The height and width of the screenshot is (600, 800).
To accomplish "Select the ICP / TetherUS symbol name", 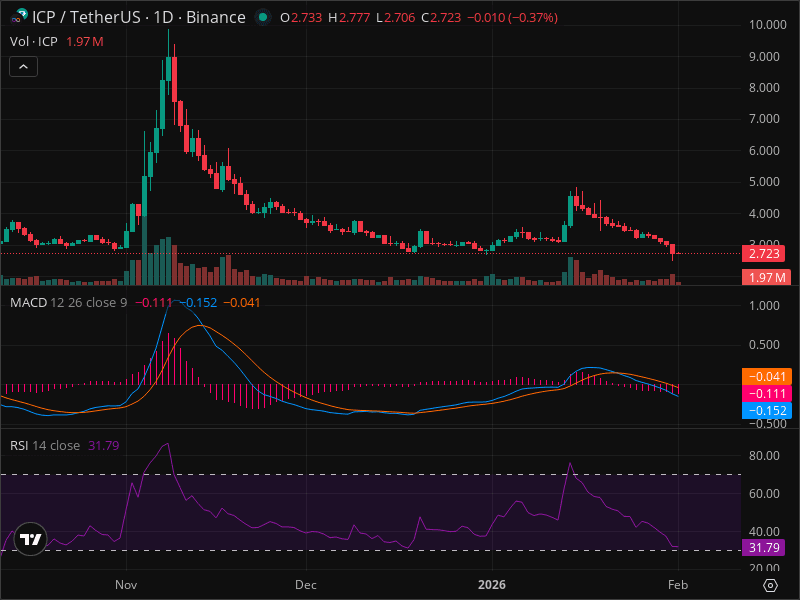I will [88, 17].
